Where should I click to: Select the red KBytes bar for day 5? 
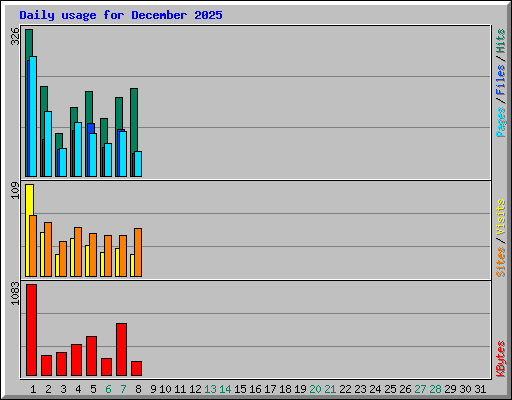click(x=91, y=356)
